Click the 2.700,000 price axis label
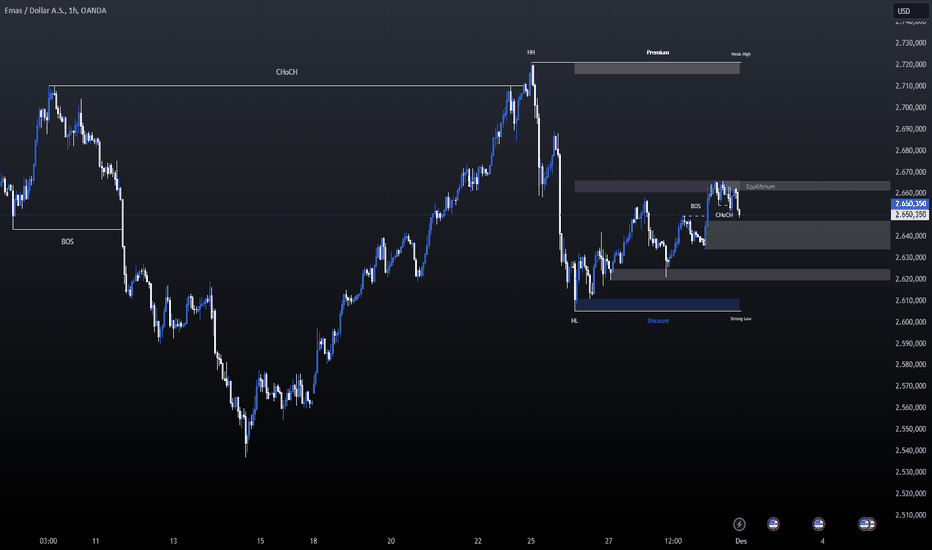 911,107
